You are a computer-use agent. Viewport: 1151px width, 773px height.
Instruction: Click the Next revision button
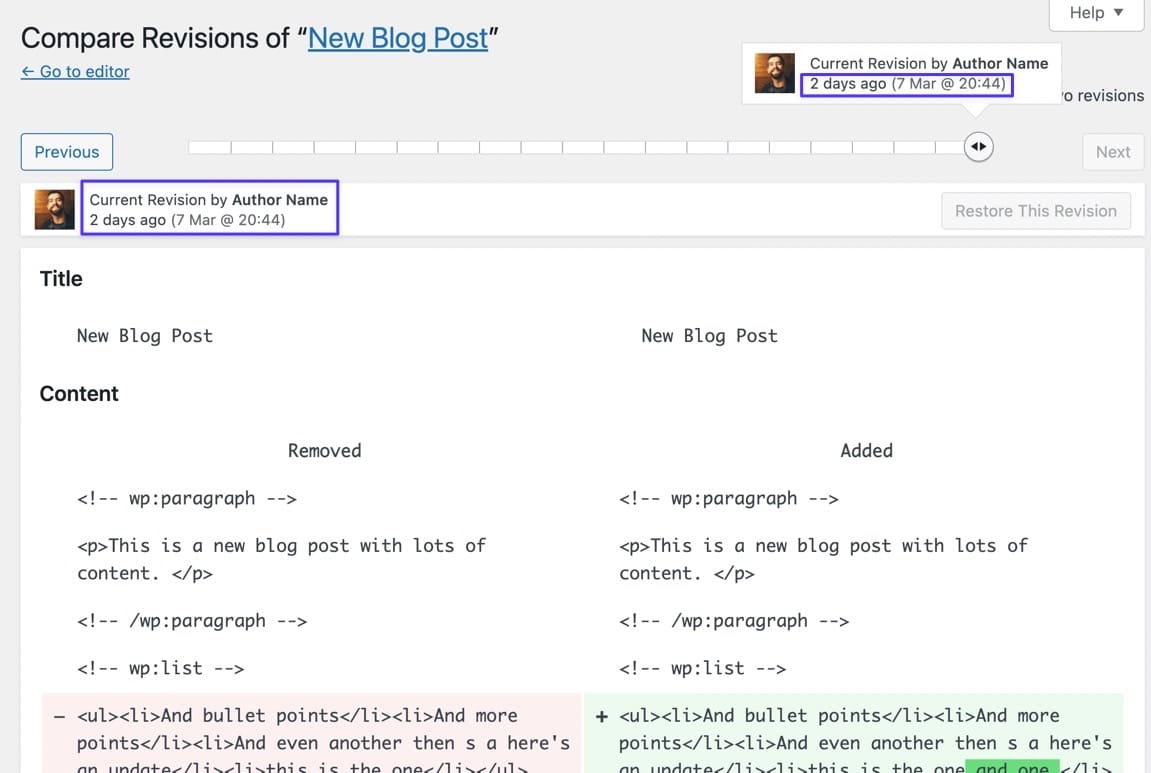tap(1112, 152)
